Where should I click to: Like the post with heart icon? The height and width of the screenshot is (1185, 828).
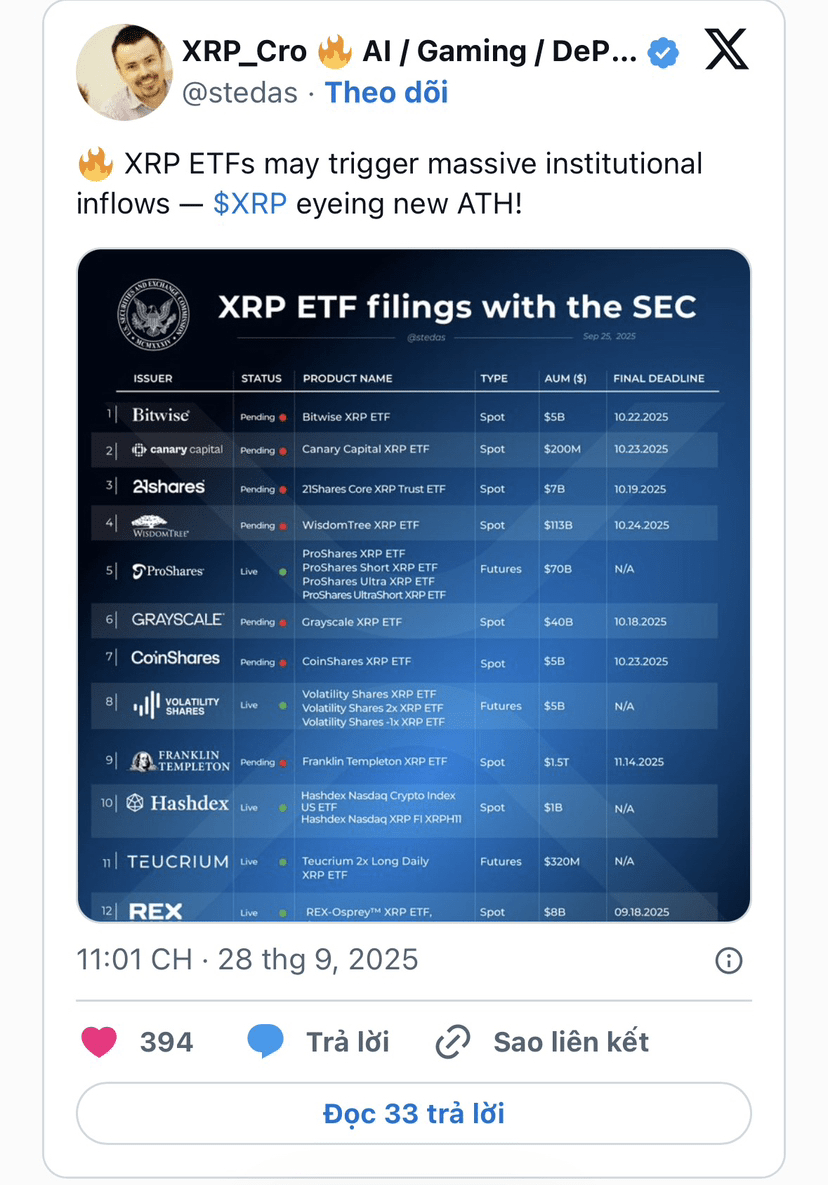[99, 1042]
